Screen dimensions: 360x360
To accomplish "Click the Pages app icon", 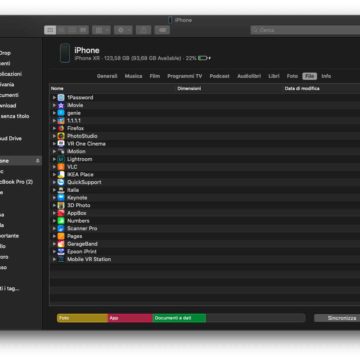I will click(61, 236).
